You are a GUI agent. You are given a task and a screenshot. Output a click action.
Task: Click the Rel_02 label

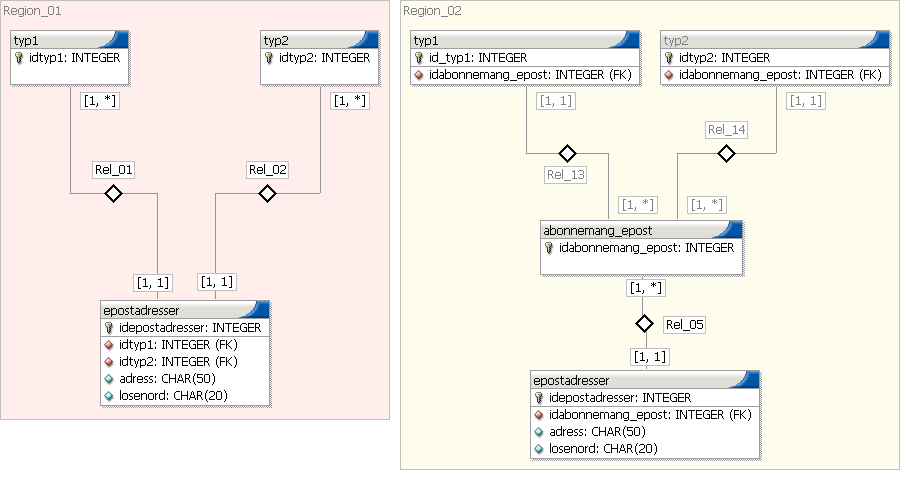[268, 169]
